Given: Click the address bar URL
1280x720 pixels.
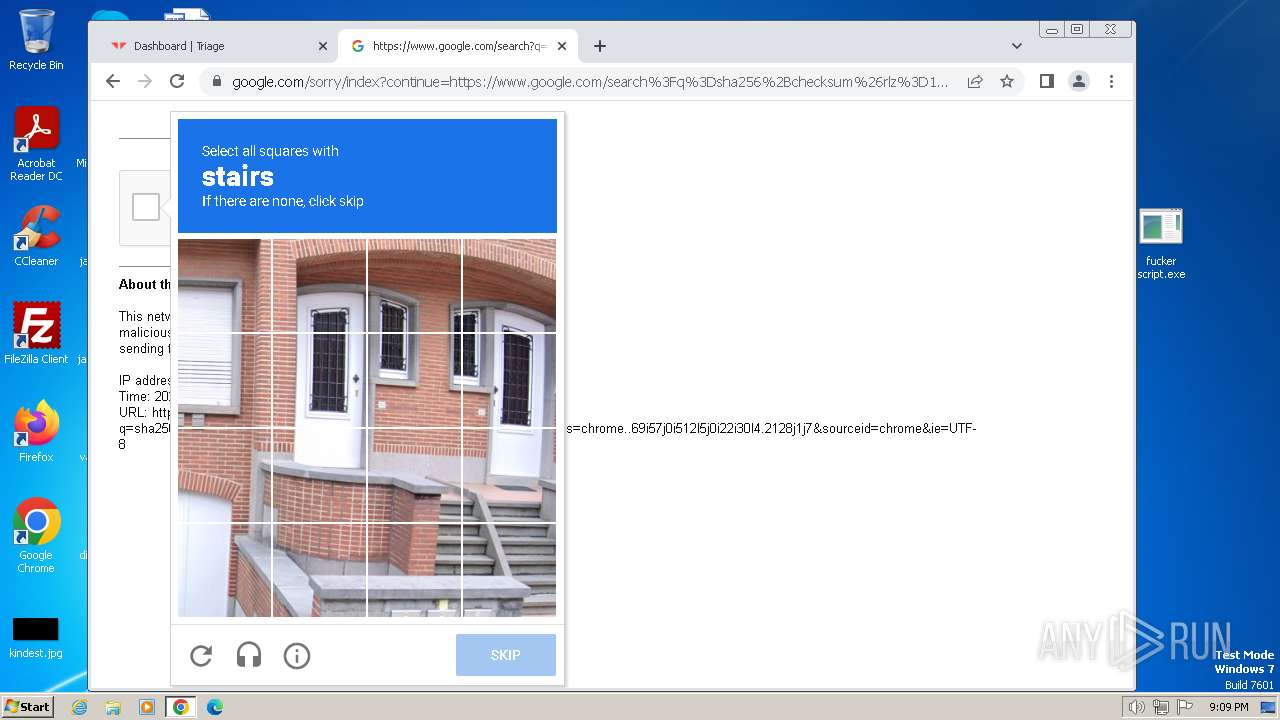Looking at the screenshot, I should point(590,82).
